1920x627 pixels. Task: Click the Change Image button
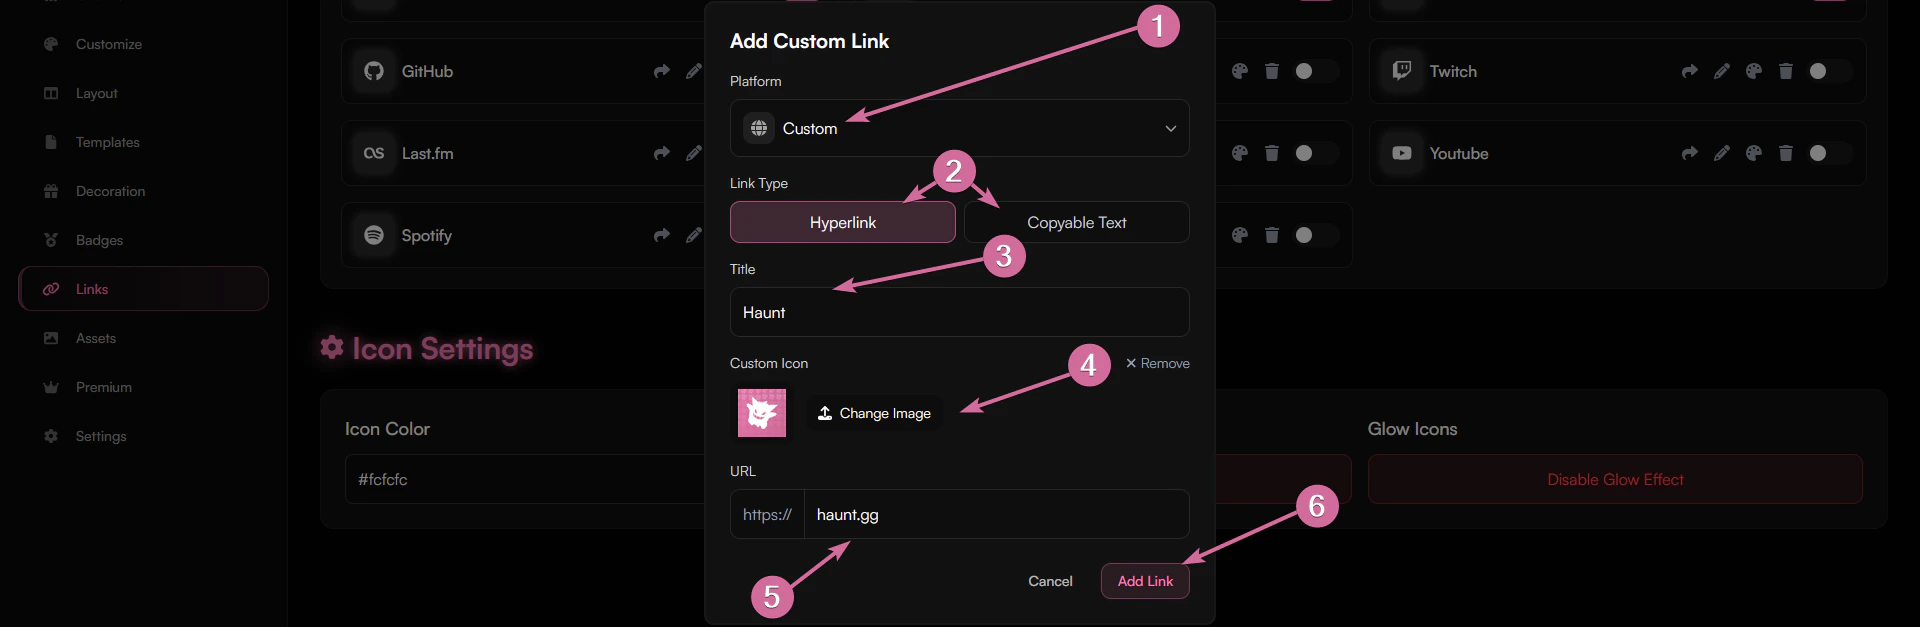tap(874, 413)
